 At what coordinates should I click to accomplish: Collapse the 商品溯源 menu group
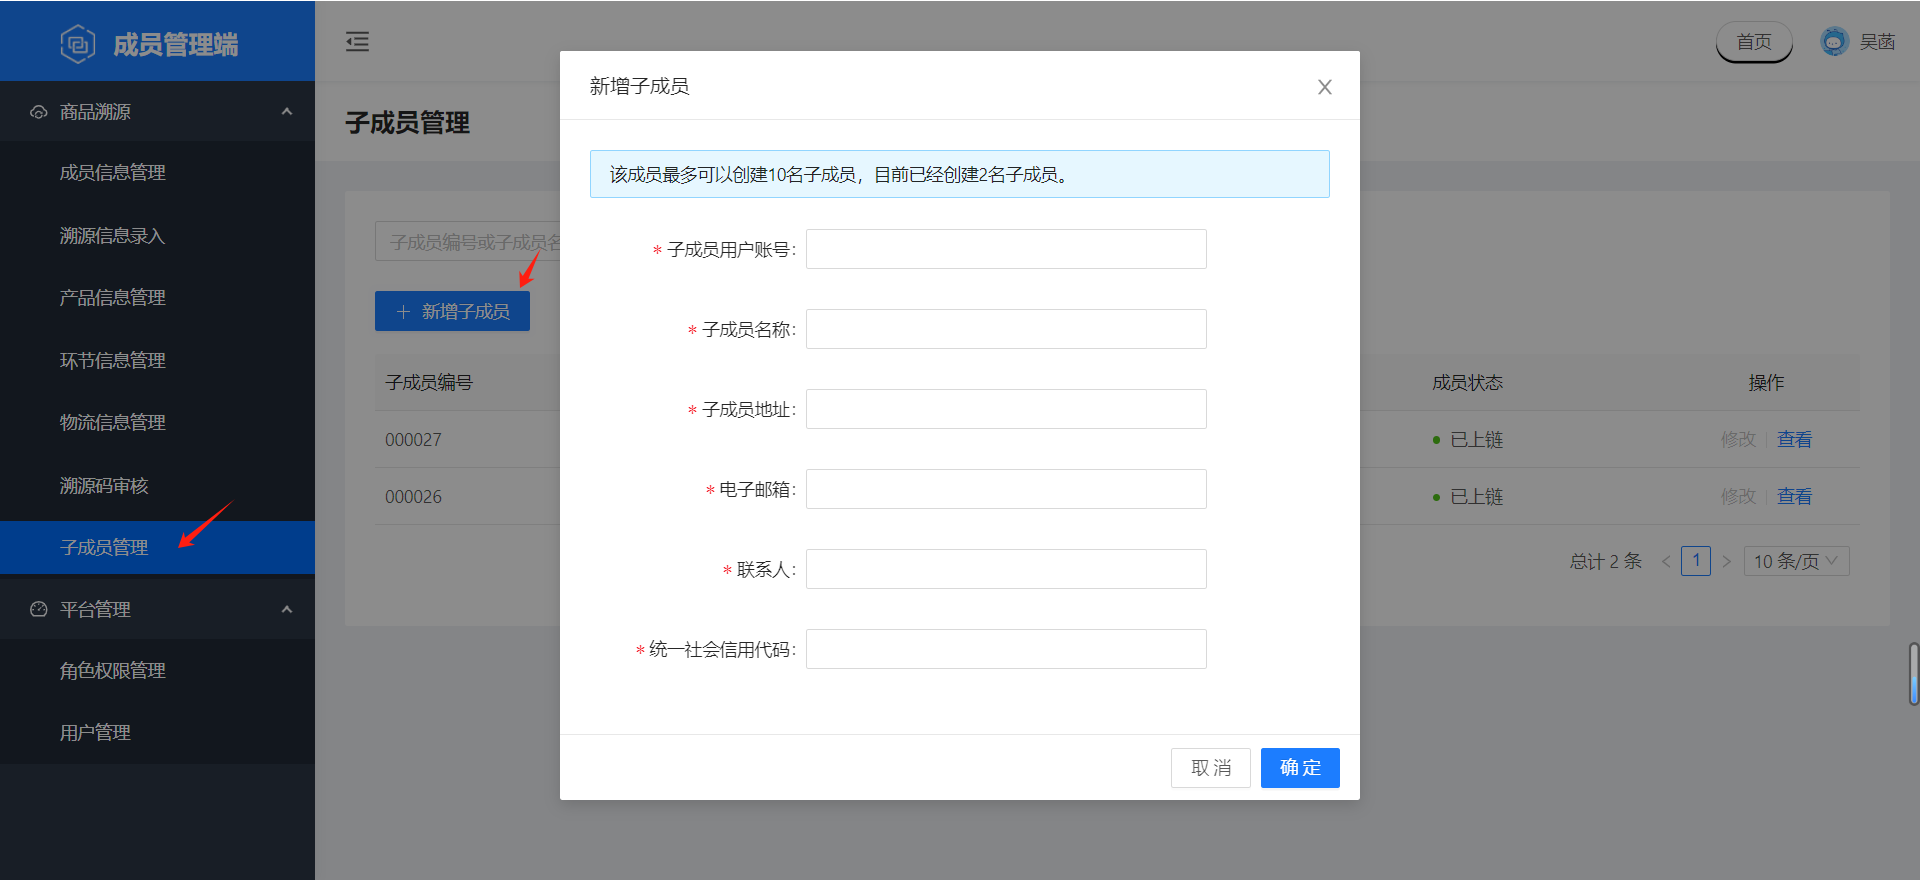pyautogui.click(x=286, y=112)
